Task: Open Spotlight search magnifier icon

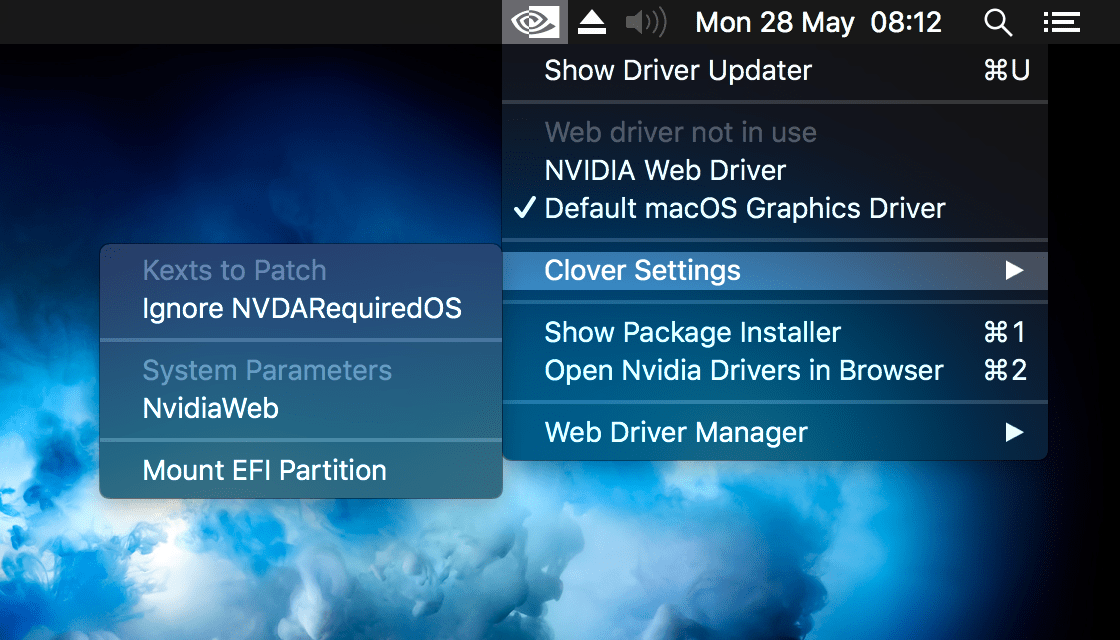Action: pos(998,22)
